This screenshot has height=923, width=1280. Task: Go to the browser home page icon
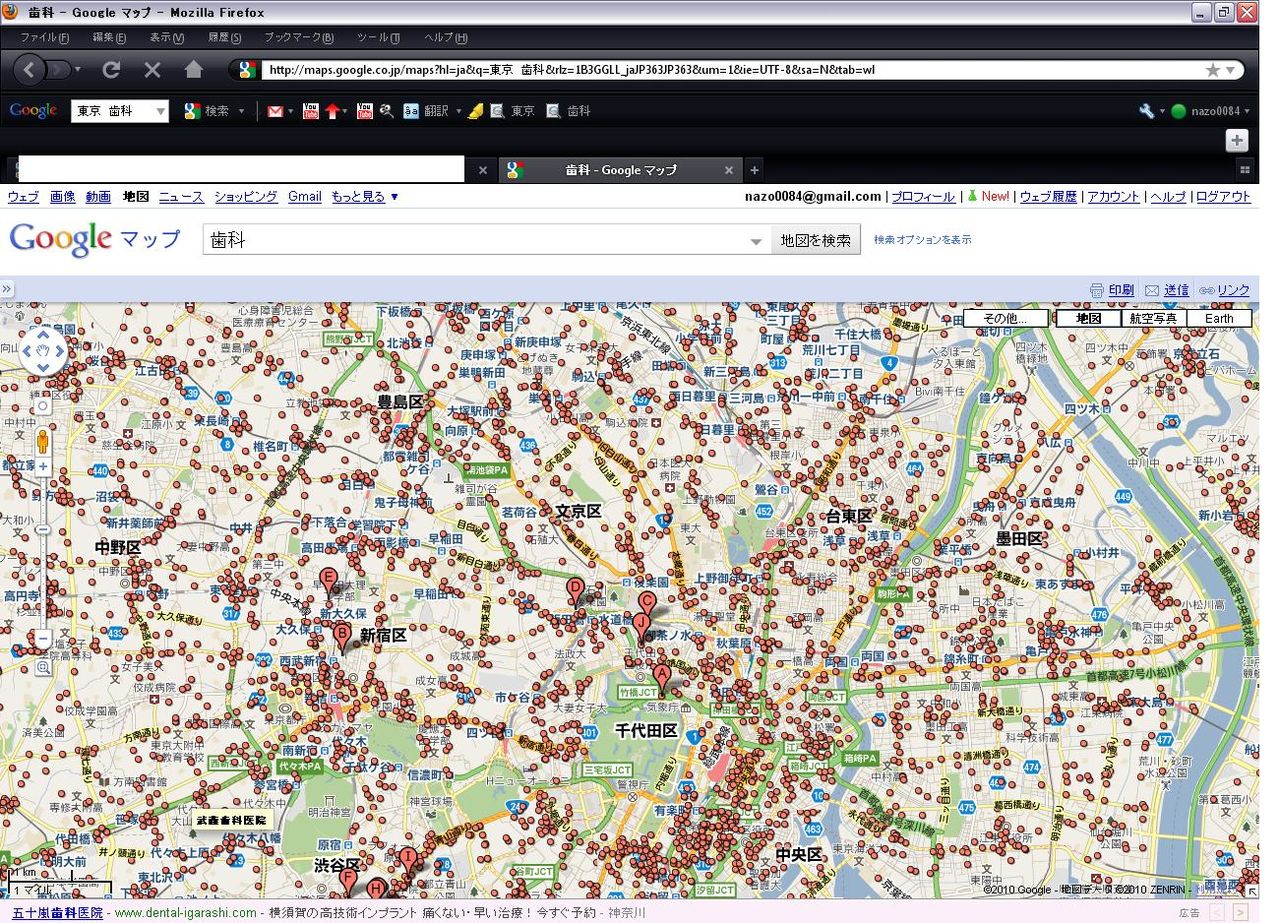click(x=194, y=70)
